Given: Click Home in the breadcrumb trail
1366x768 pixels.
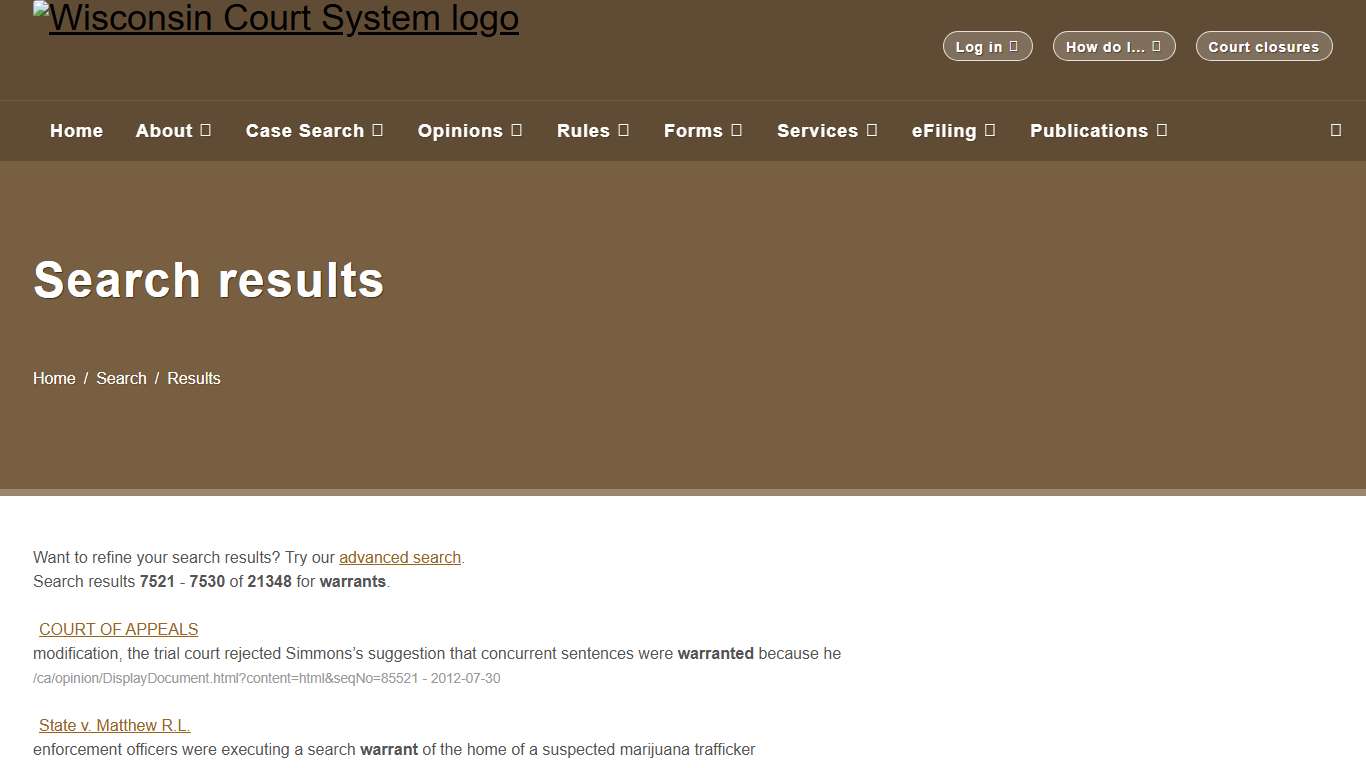Looking at the screenshot, I should [54, 378].
